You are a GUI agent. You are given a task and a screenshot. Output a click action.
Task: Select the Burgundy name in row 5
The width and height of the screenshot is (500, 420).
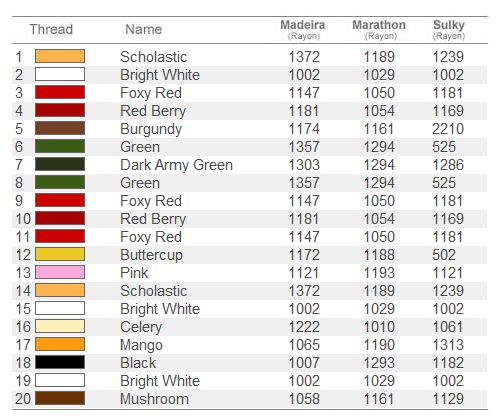pyautogui.click(x=151, y=129)
